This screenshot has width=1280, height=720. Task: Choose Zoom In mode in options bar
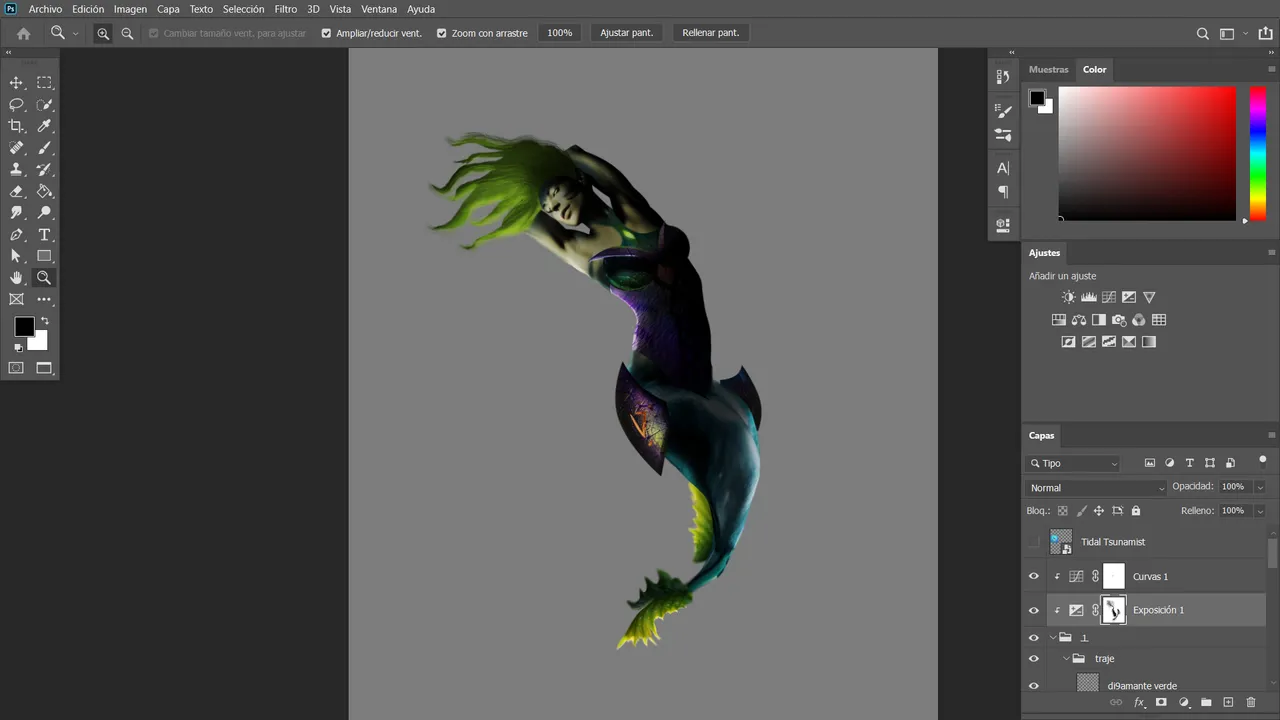tap(103, 33)
